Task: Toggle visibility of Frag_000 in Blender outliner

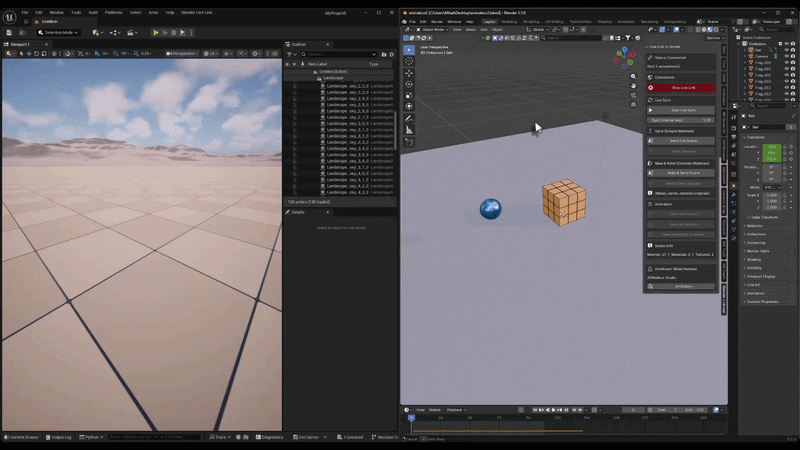Action: coord(786,62)
